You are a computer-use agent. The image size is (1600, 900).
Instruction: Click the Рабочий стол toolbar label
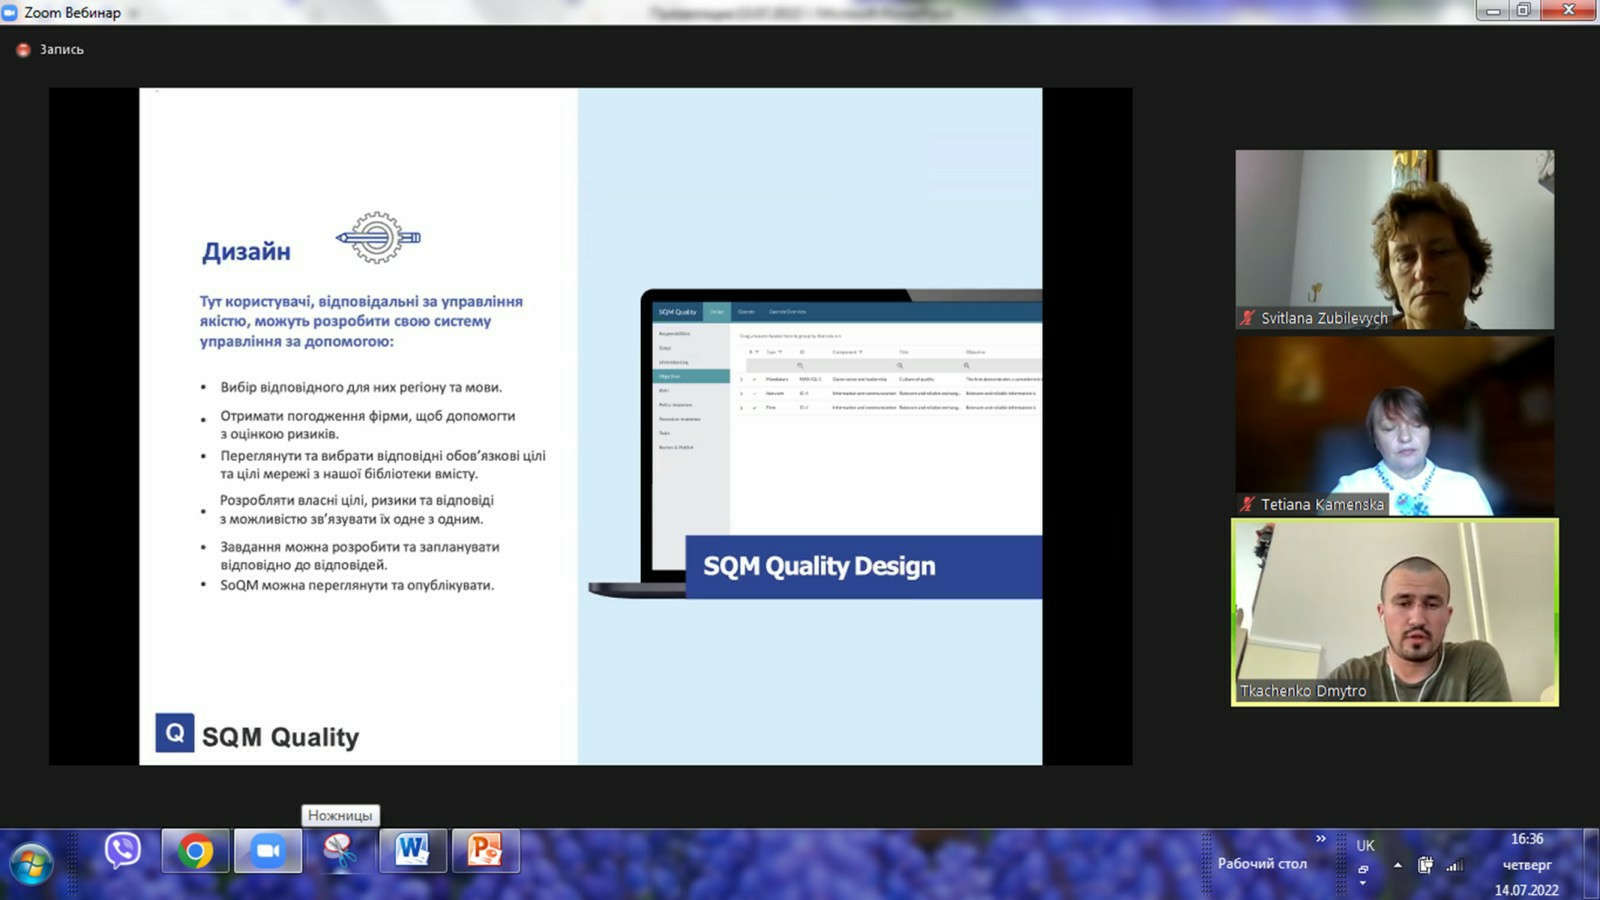[x=1261, y=864]
